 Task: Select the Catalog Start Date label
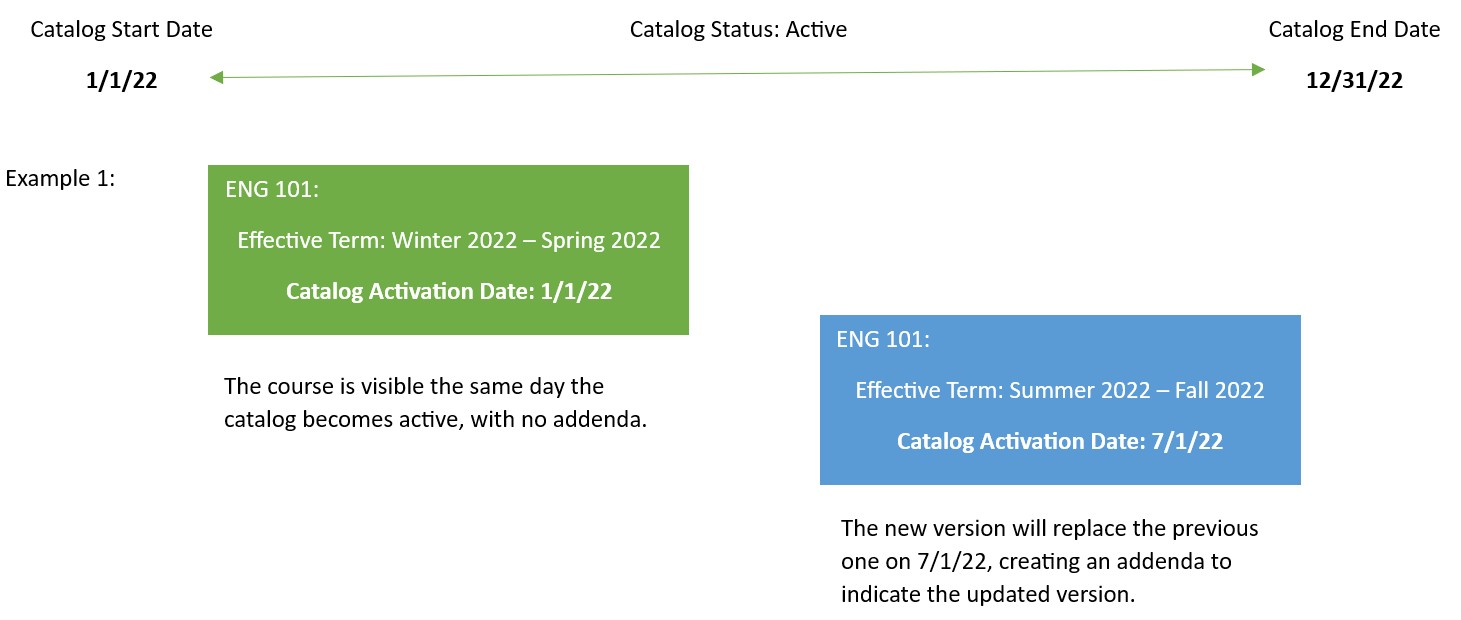pyautogui.click(x=121, y=30)
